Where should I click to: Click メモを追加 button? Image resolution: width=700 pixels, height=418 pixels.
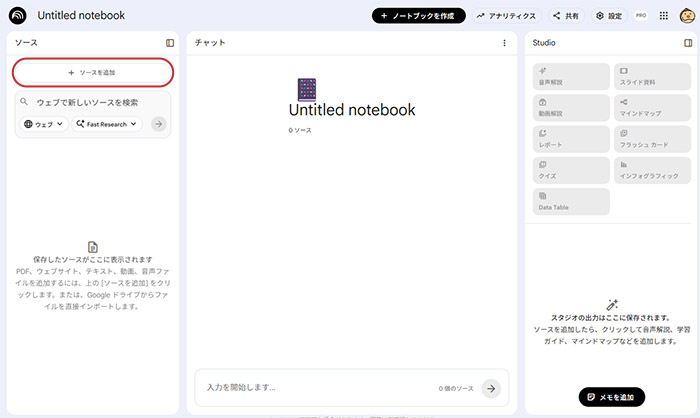(612, 397)
